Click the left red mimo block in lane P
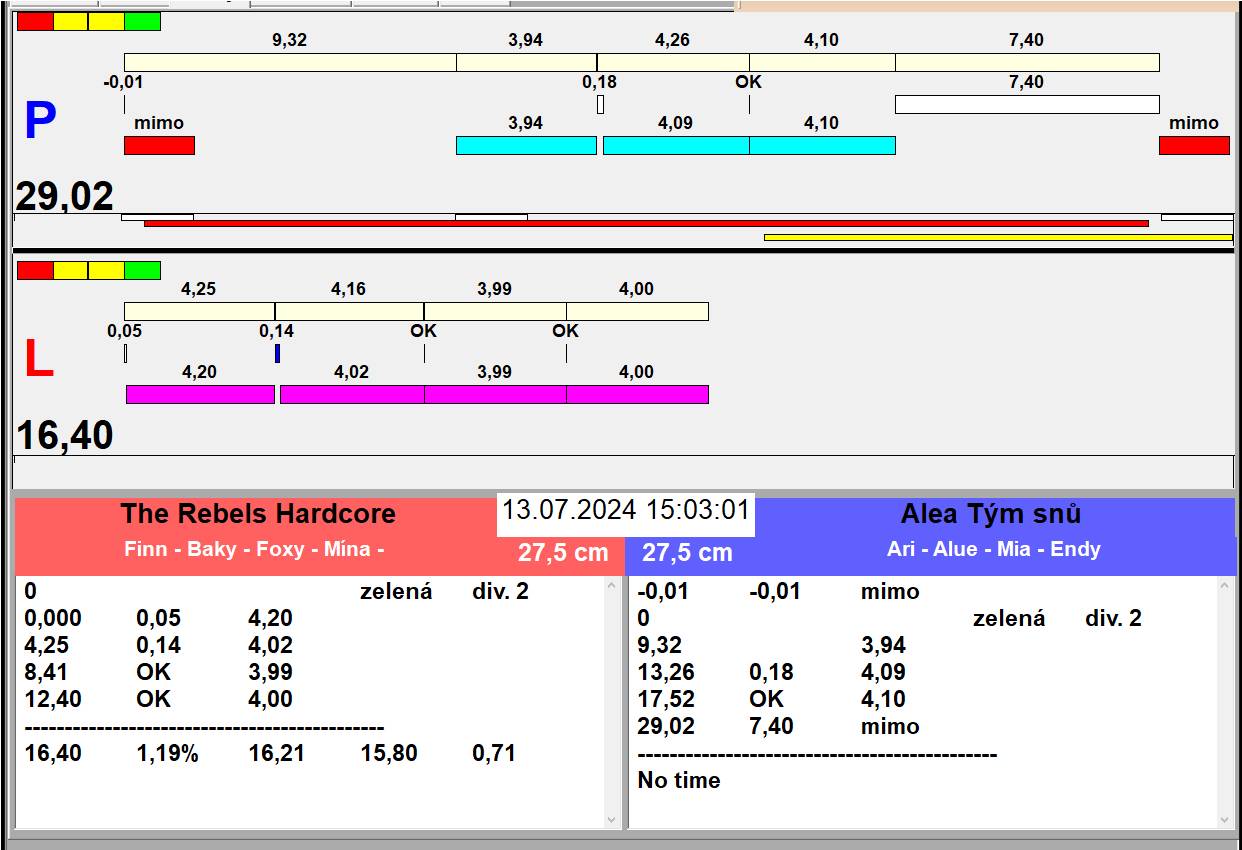Screen dimensions: 1242x850 pos(159,145)
